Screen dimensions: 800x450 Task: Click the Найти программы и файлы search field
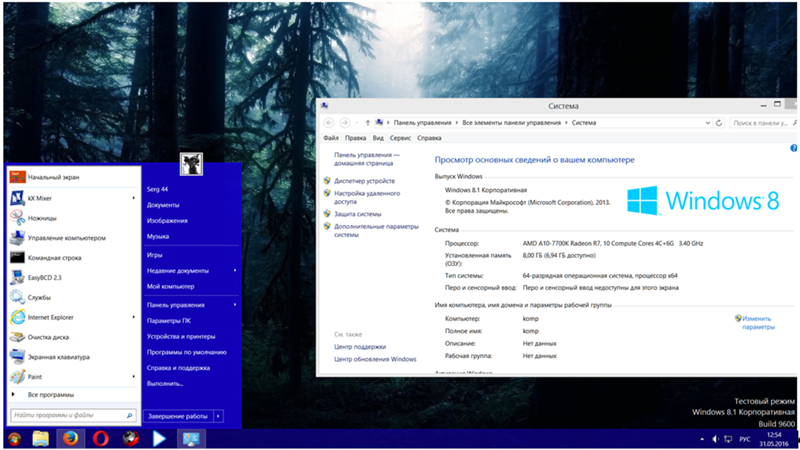click(68, 414)
